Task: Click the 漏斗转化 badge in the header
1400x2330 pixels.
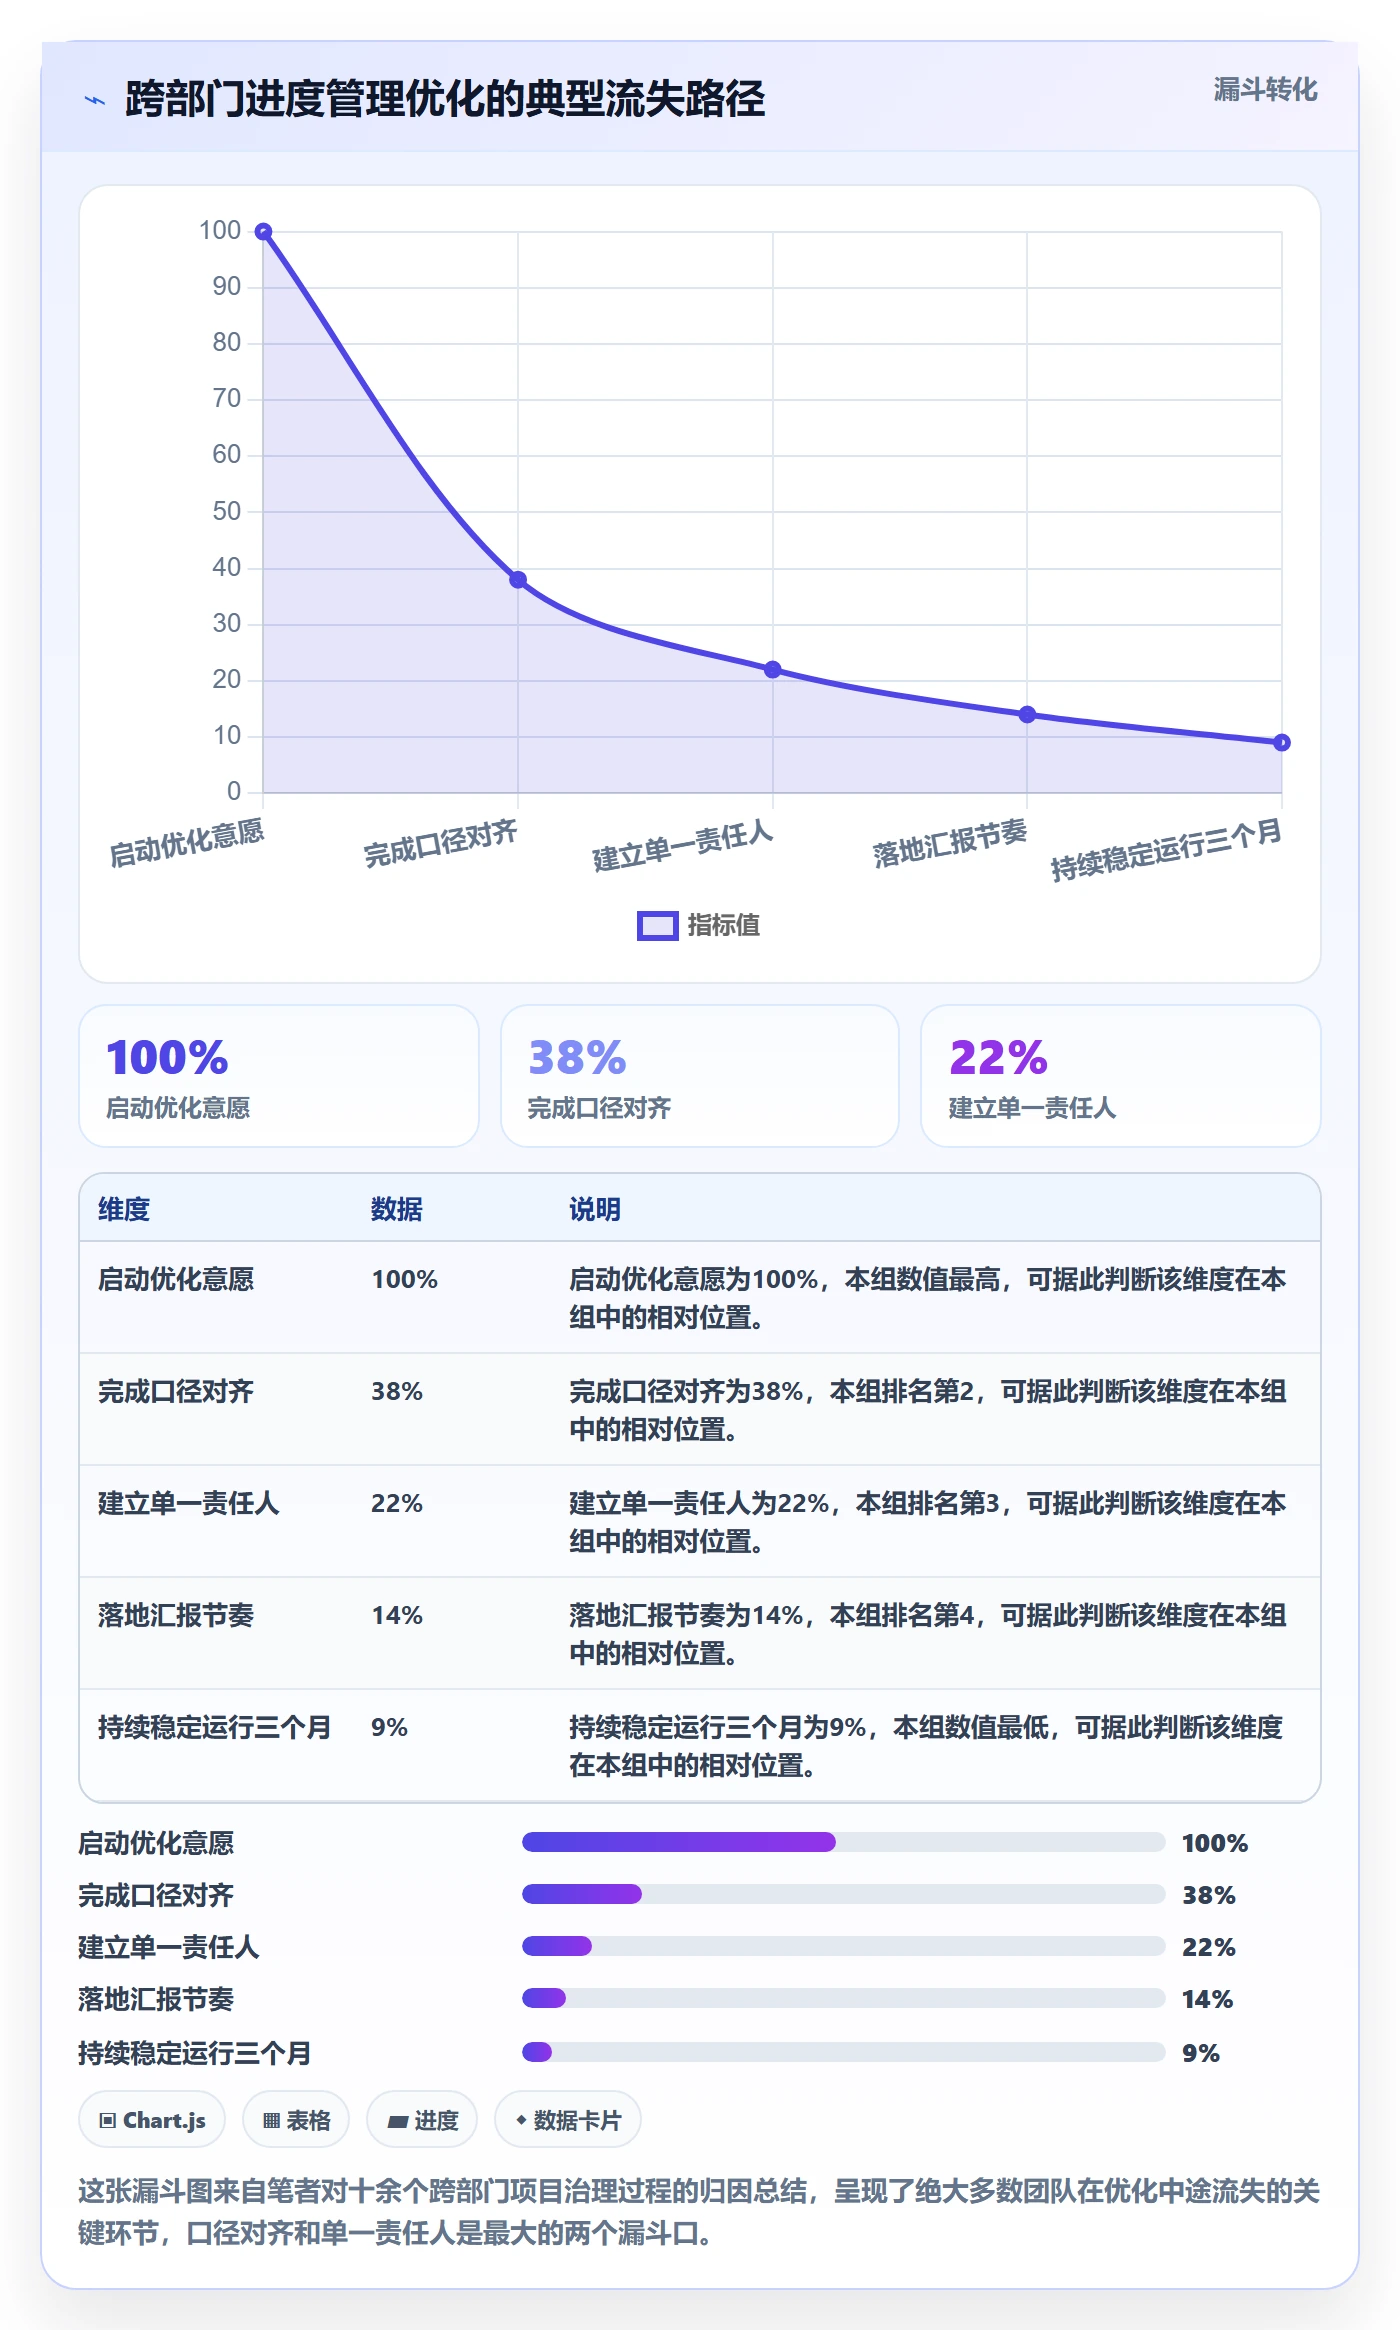Action: 1265,90
